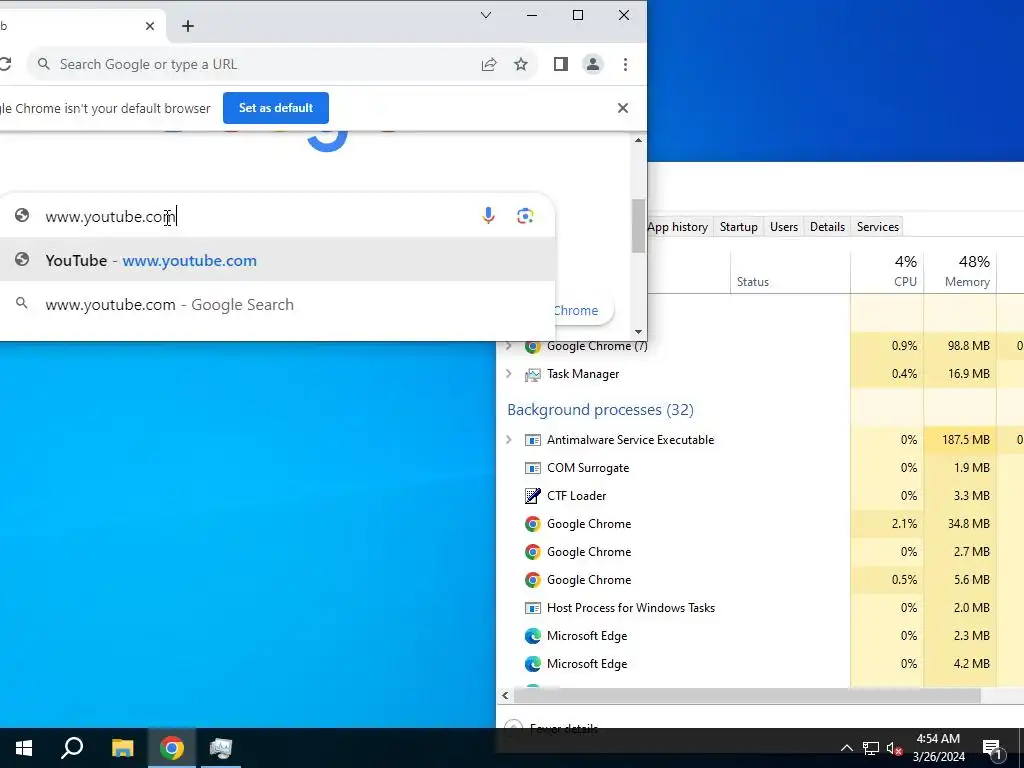1024x768 pixels.
Task: Select www.youtube.com Google Search suggestion
Action: click(x=278, y=304)
